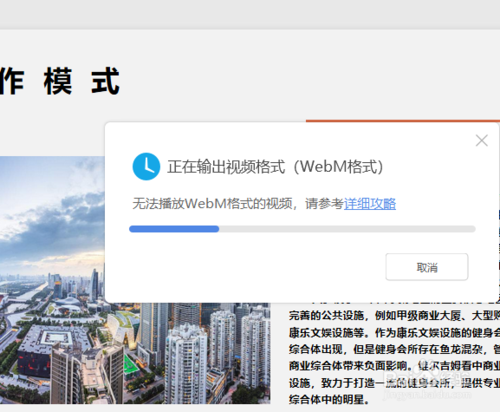
Task: Cancel the WebM video export
Action: 427,267
